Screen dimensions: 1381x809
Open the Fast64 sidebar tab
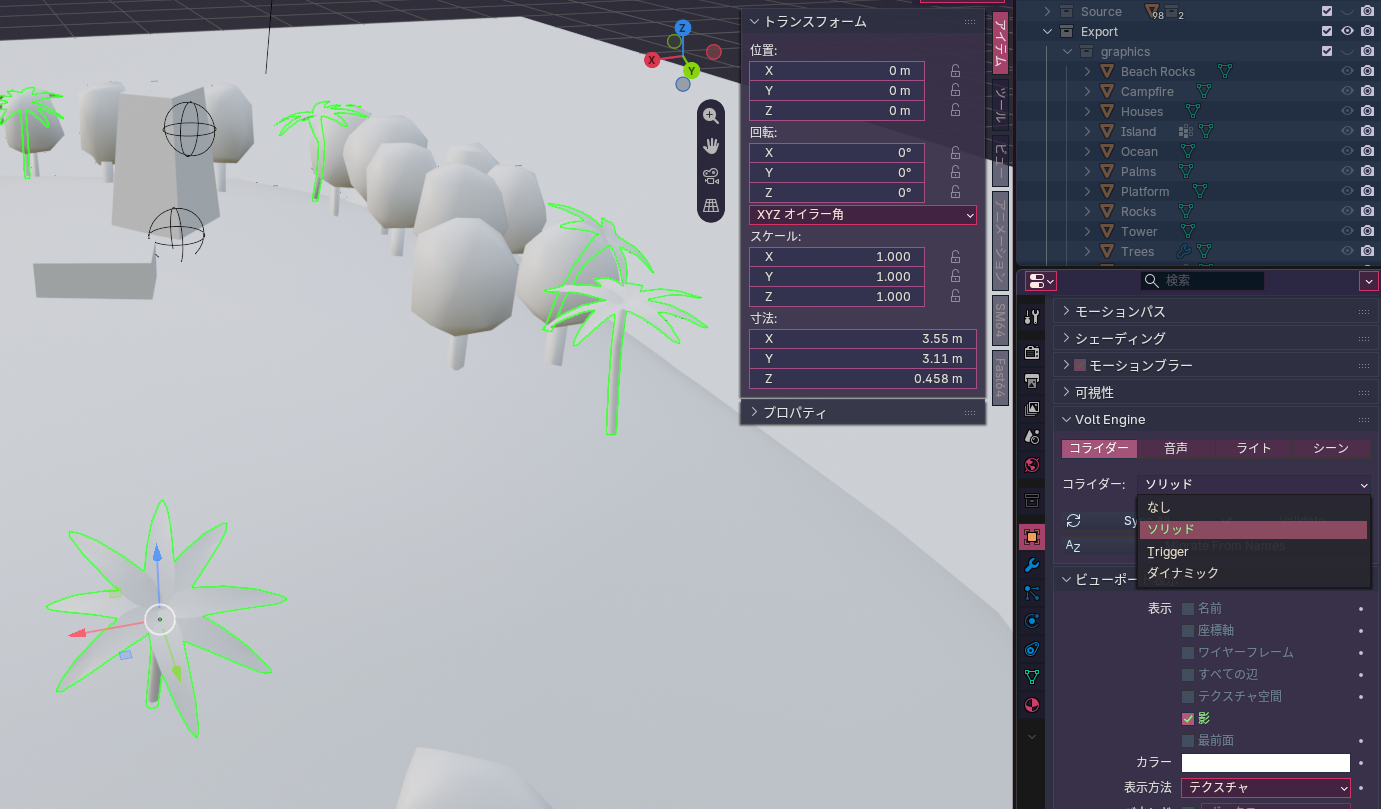pyautogui.click(x=1000, y=378)
